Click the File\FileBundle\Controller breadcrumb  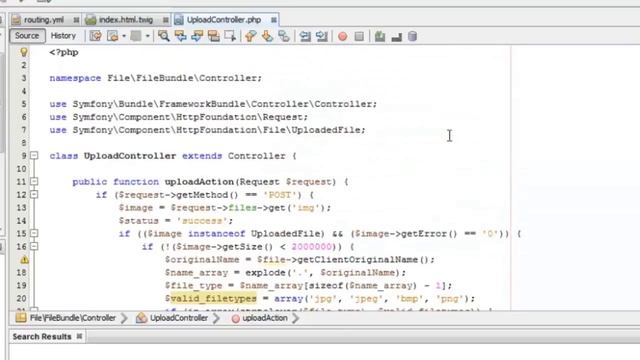click(x=73, y=318)
